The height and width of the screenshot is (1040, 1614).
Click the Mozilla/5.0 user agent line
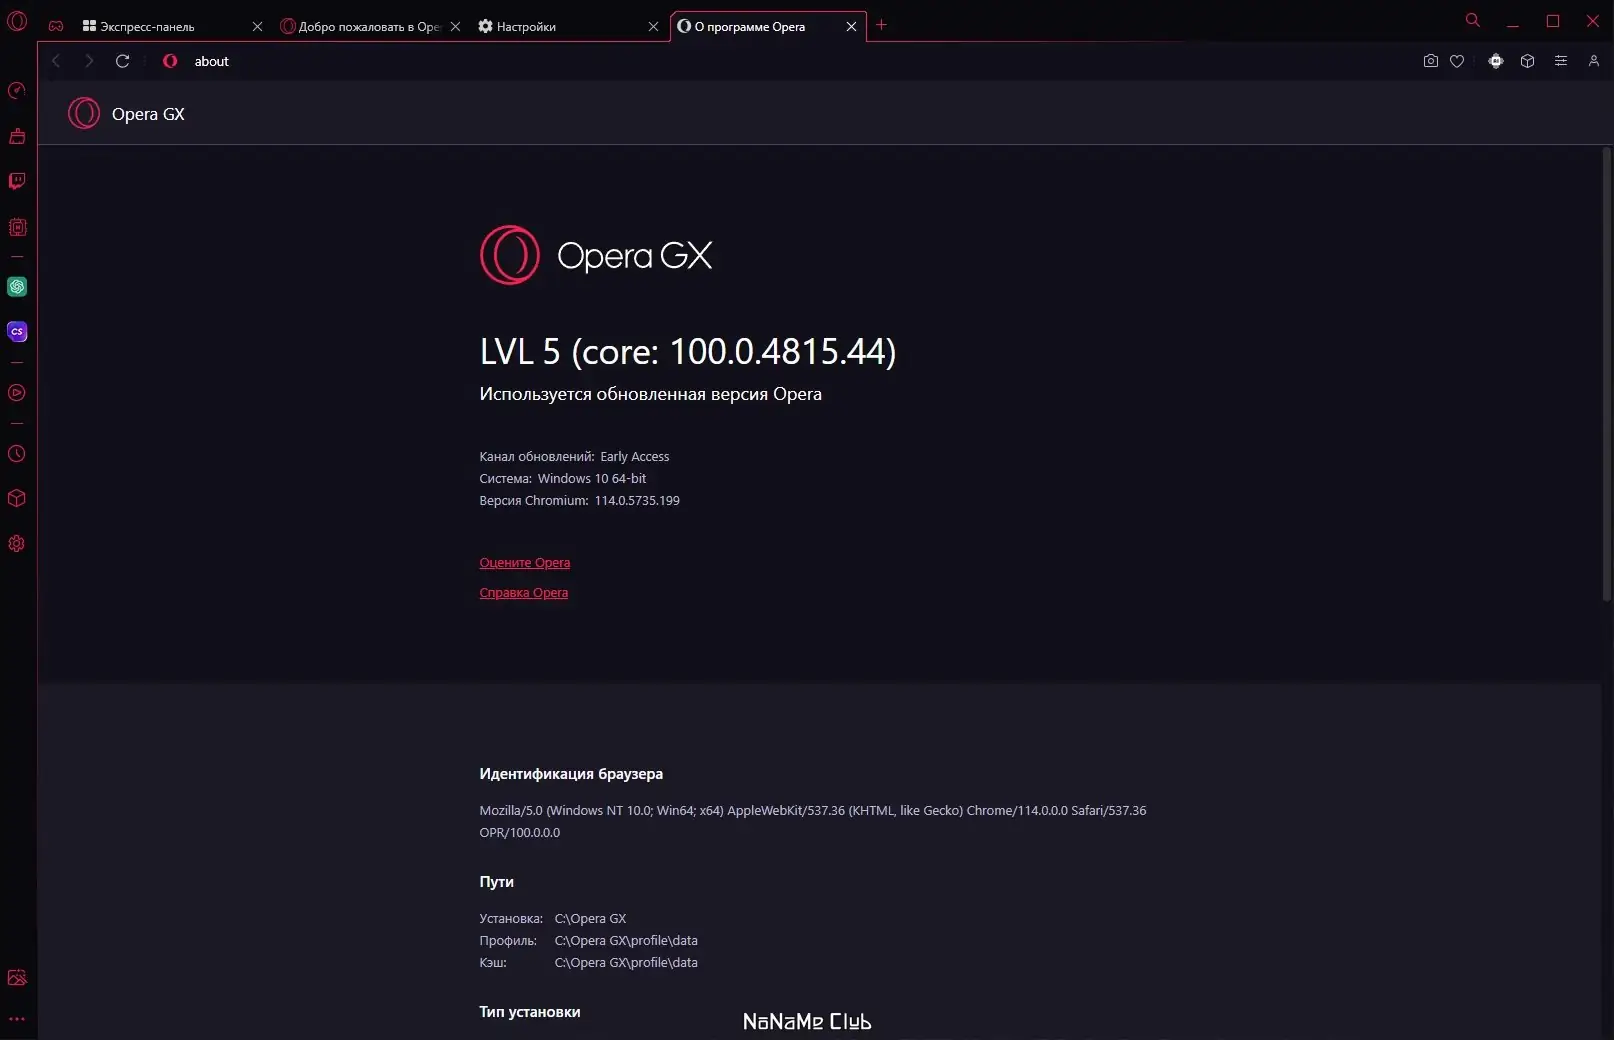[813, 811]
